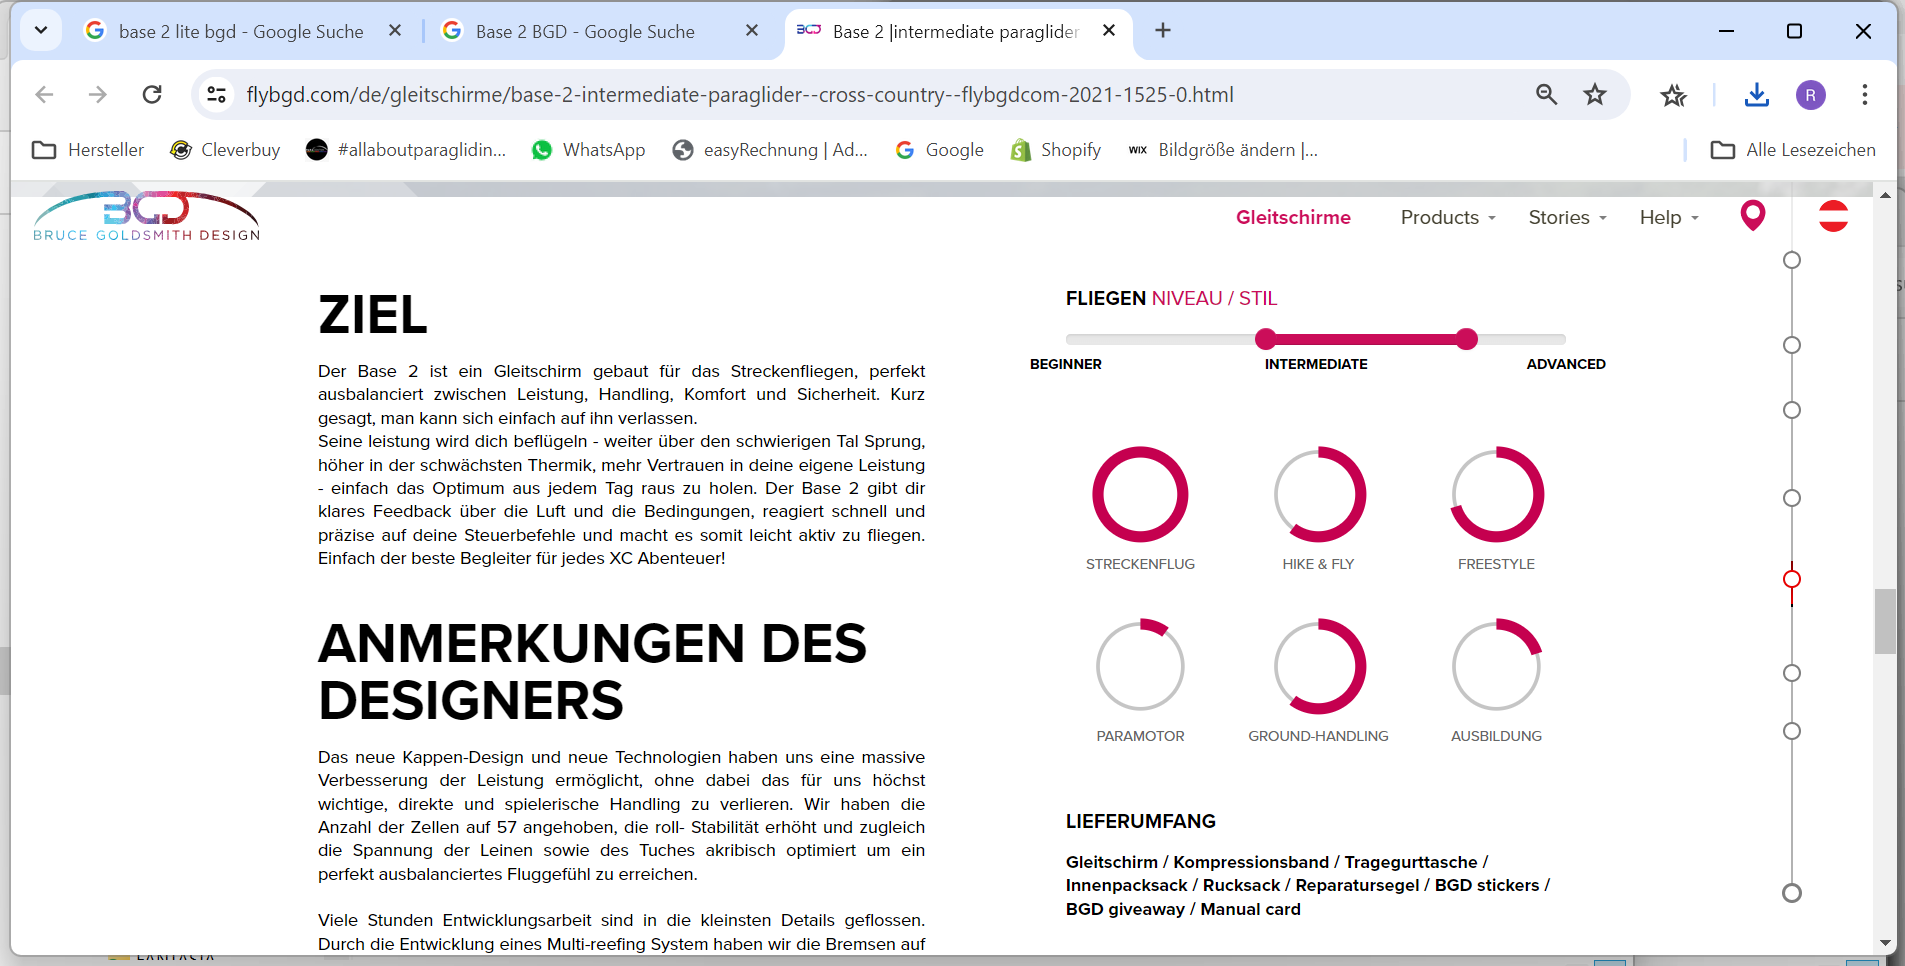Open the easyRechnung bookmark
Screen dimensions: 1905x966
pos(770,150)
